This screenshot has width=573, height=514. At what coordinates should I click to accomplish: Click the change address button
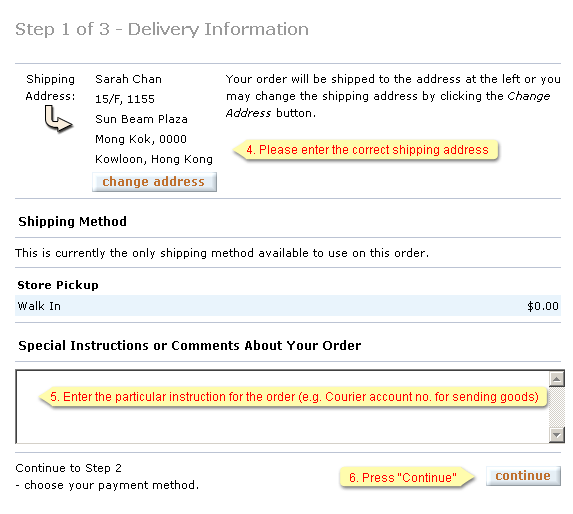(x=154, y=182)
